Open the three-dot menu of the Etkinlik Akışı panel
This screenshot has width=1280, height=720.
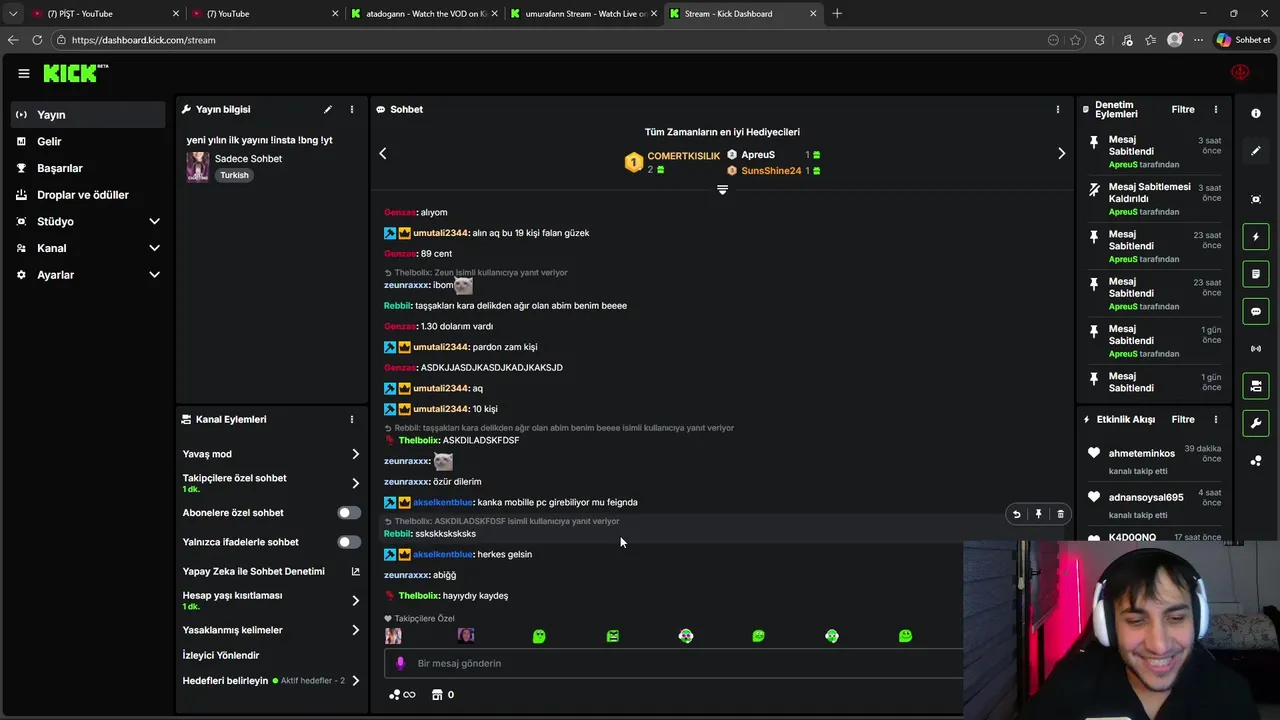click(x=1216, y=419)
